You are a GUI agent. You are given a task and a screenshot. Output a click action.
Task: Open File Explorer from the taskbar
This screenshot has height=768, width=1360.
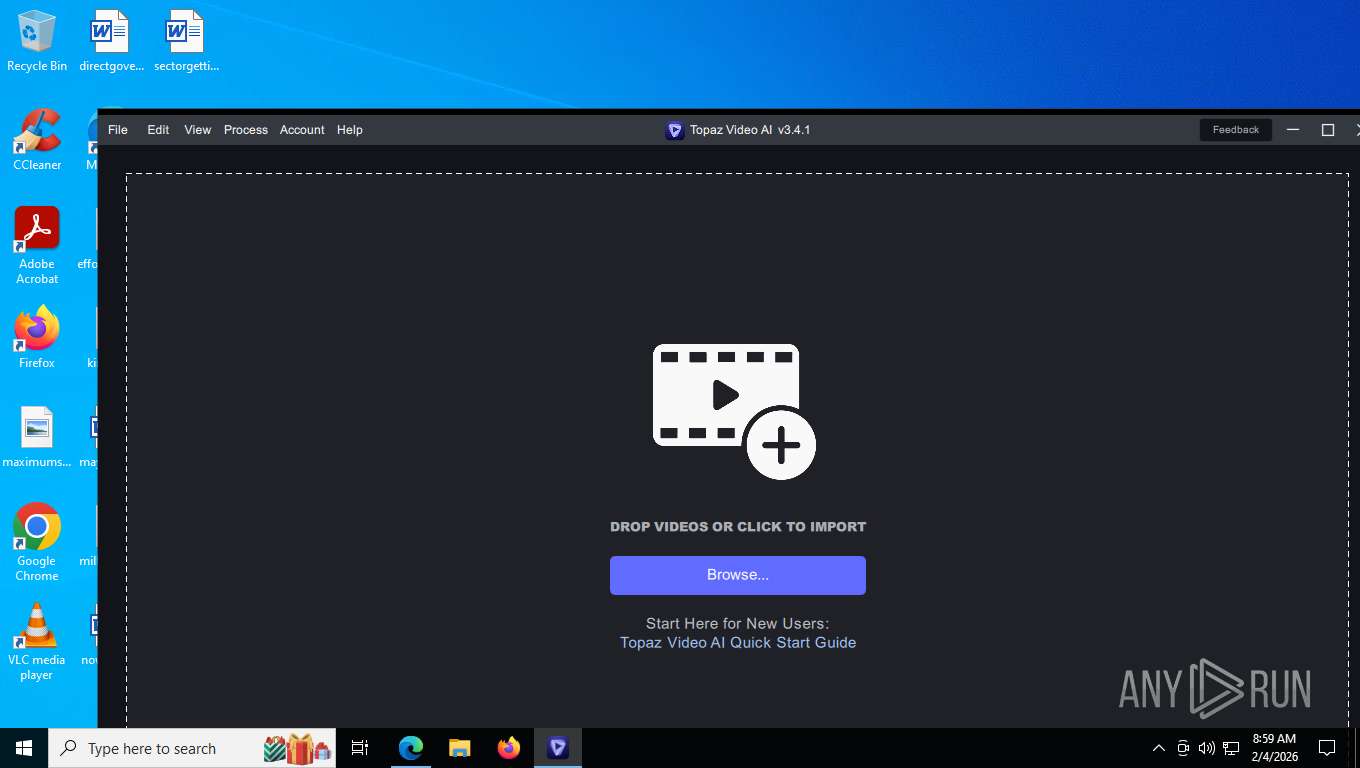coord(460,748)
